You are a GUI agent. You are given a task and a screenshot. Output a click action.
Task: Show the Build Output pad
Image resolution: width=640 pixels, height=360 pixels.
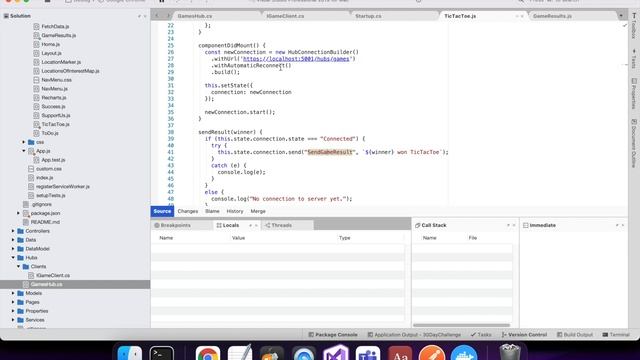click(x=575, y=335)
